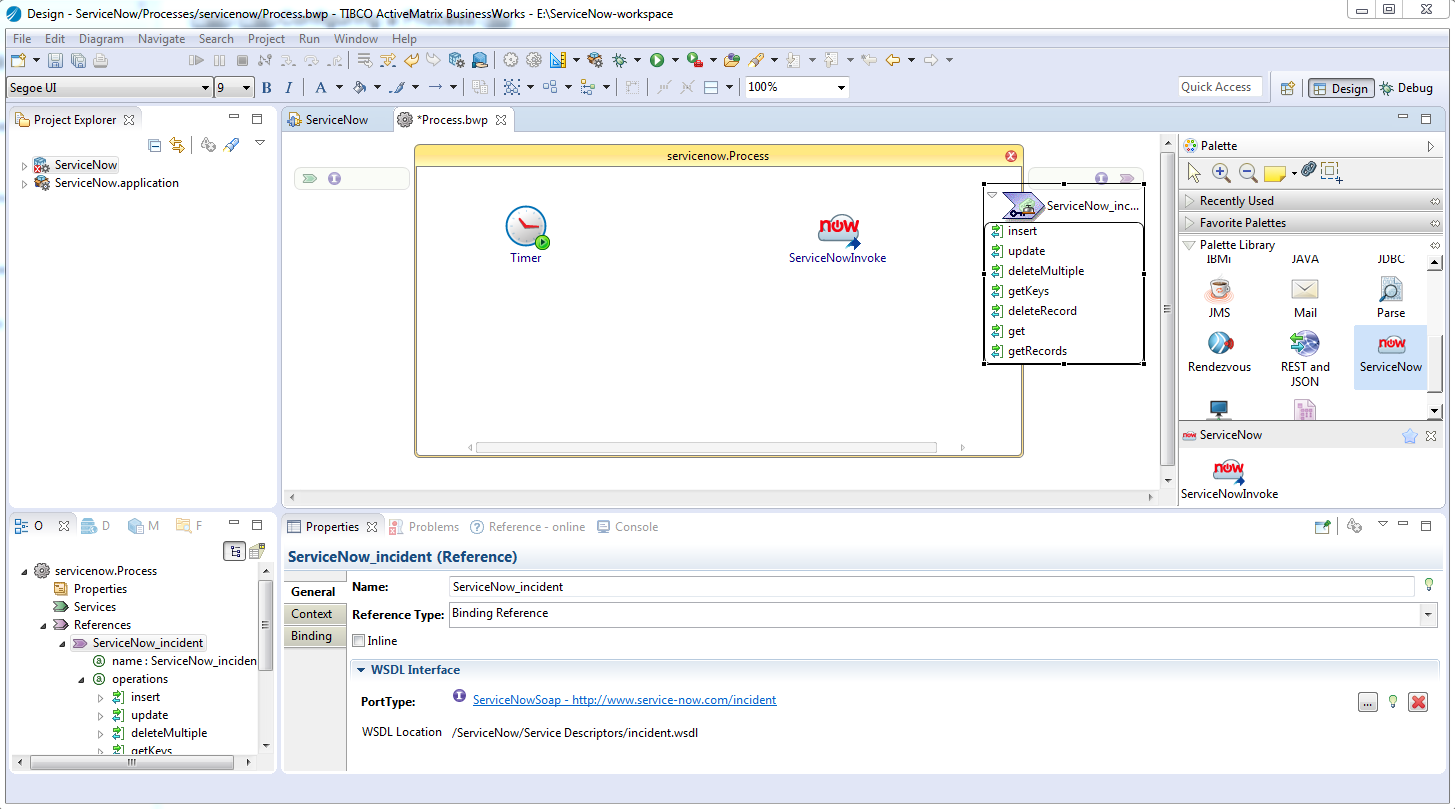The width and height of the screenshot is (1455, 809).
Task: Open the Open Perspective toolbar button
Action: 1288,88
